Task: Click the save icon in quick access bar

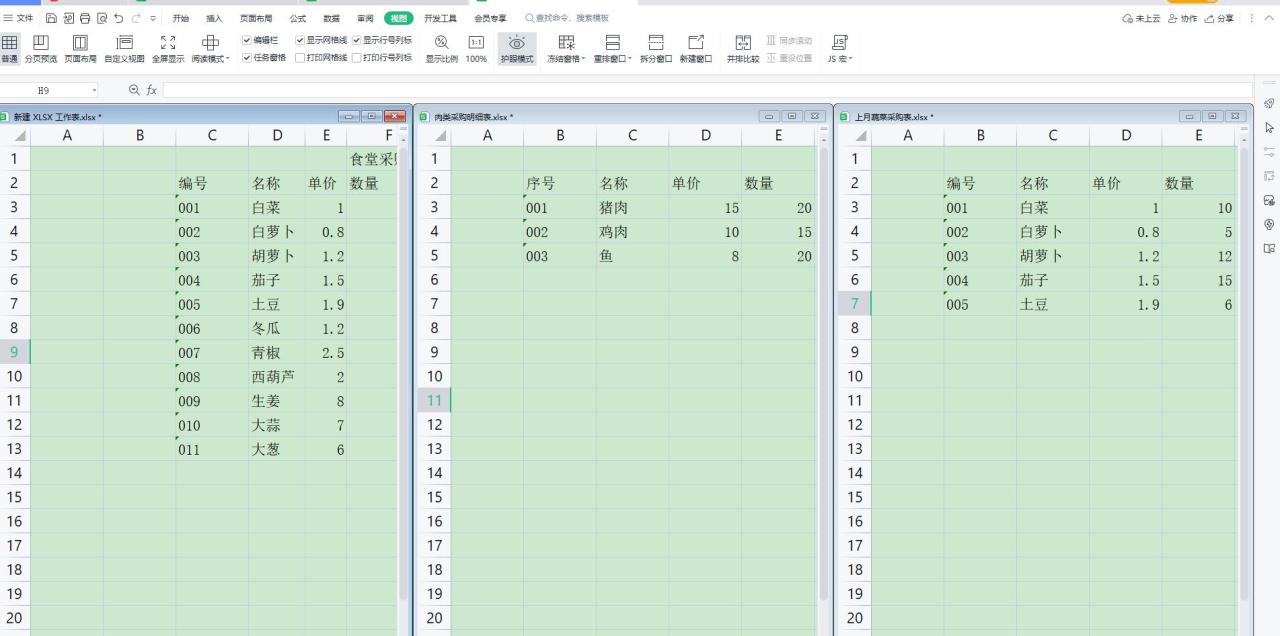Action: [x=51, y=18]
